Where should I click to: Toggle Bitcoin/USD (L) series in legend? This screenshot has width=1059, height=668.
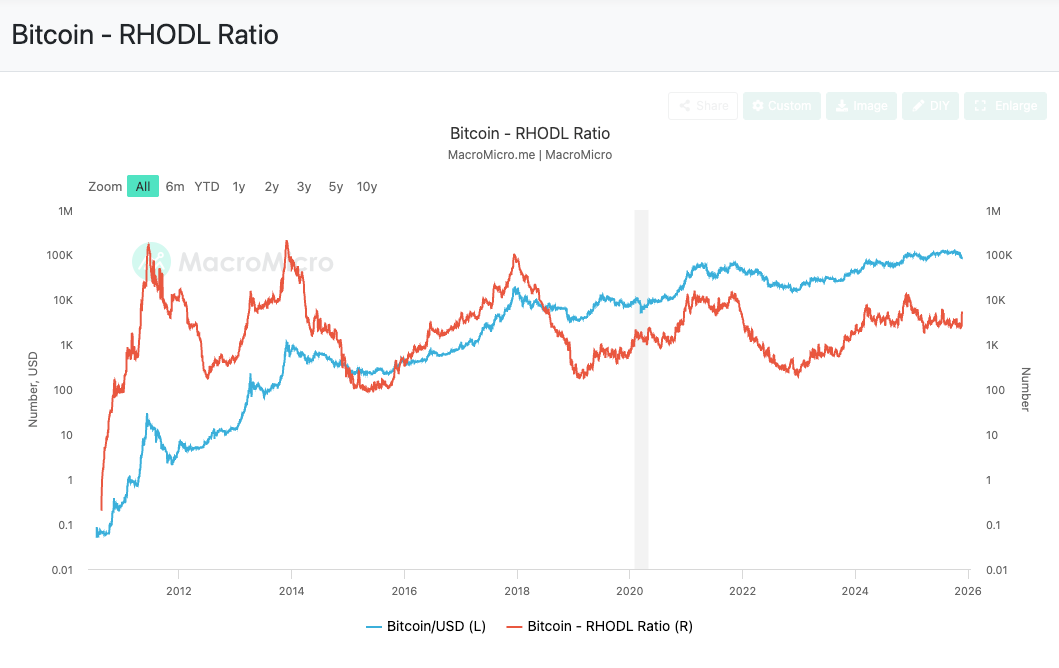[x=426, y=627]
